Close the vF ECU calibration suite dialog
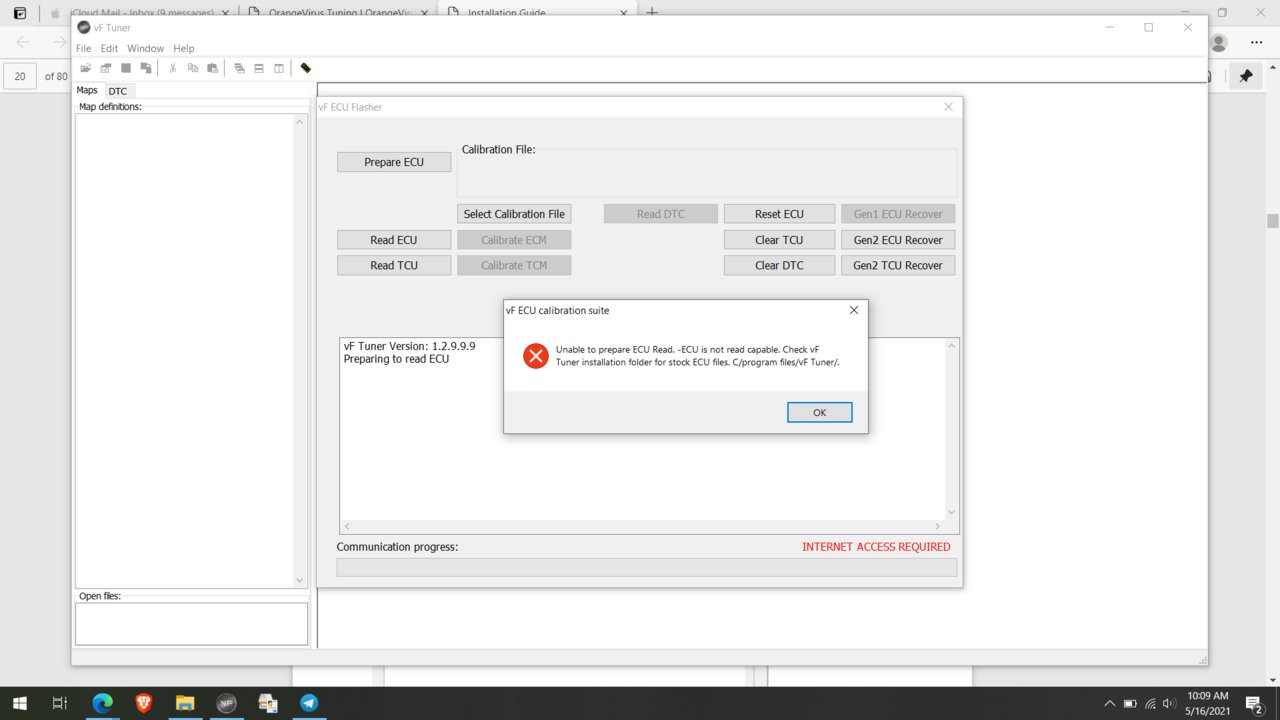Viewport: 1280px width, 720px height. pyautogui.click(x=853, y=310)
